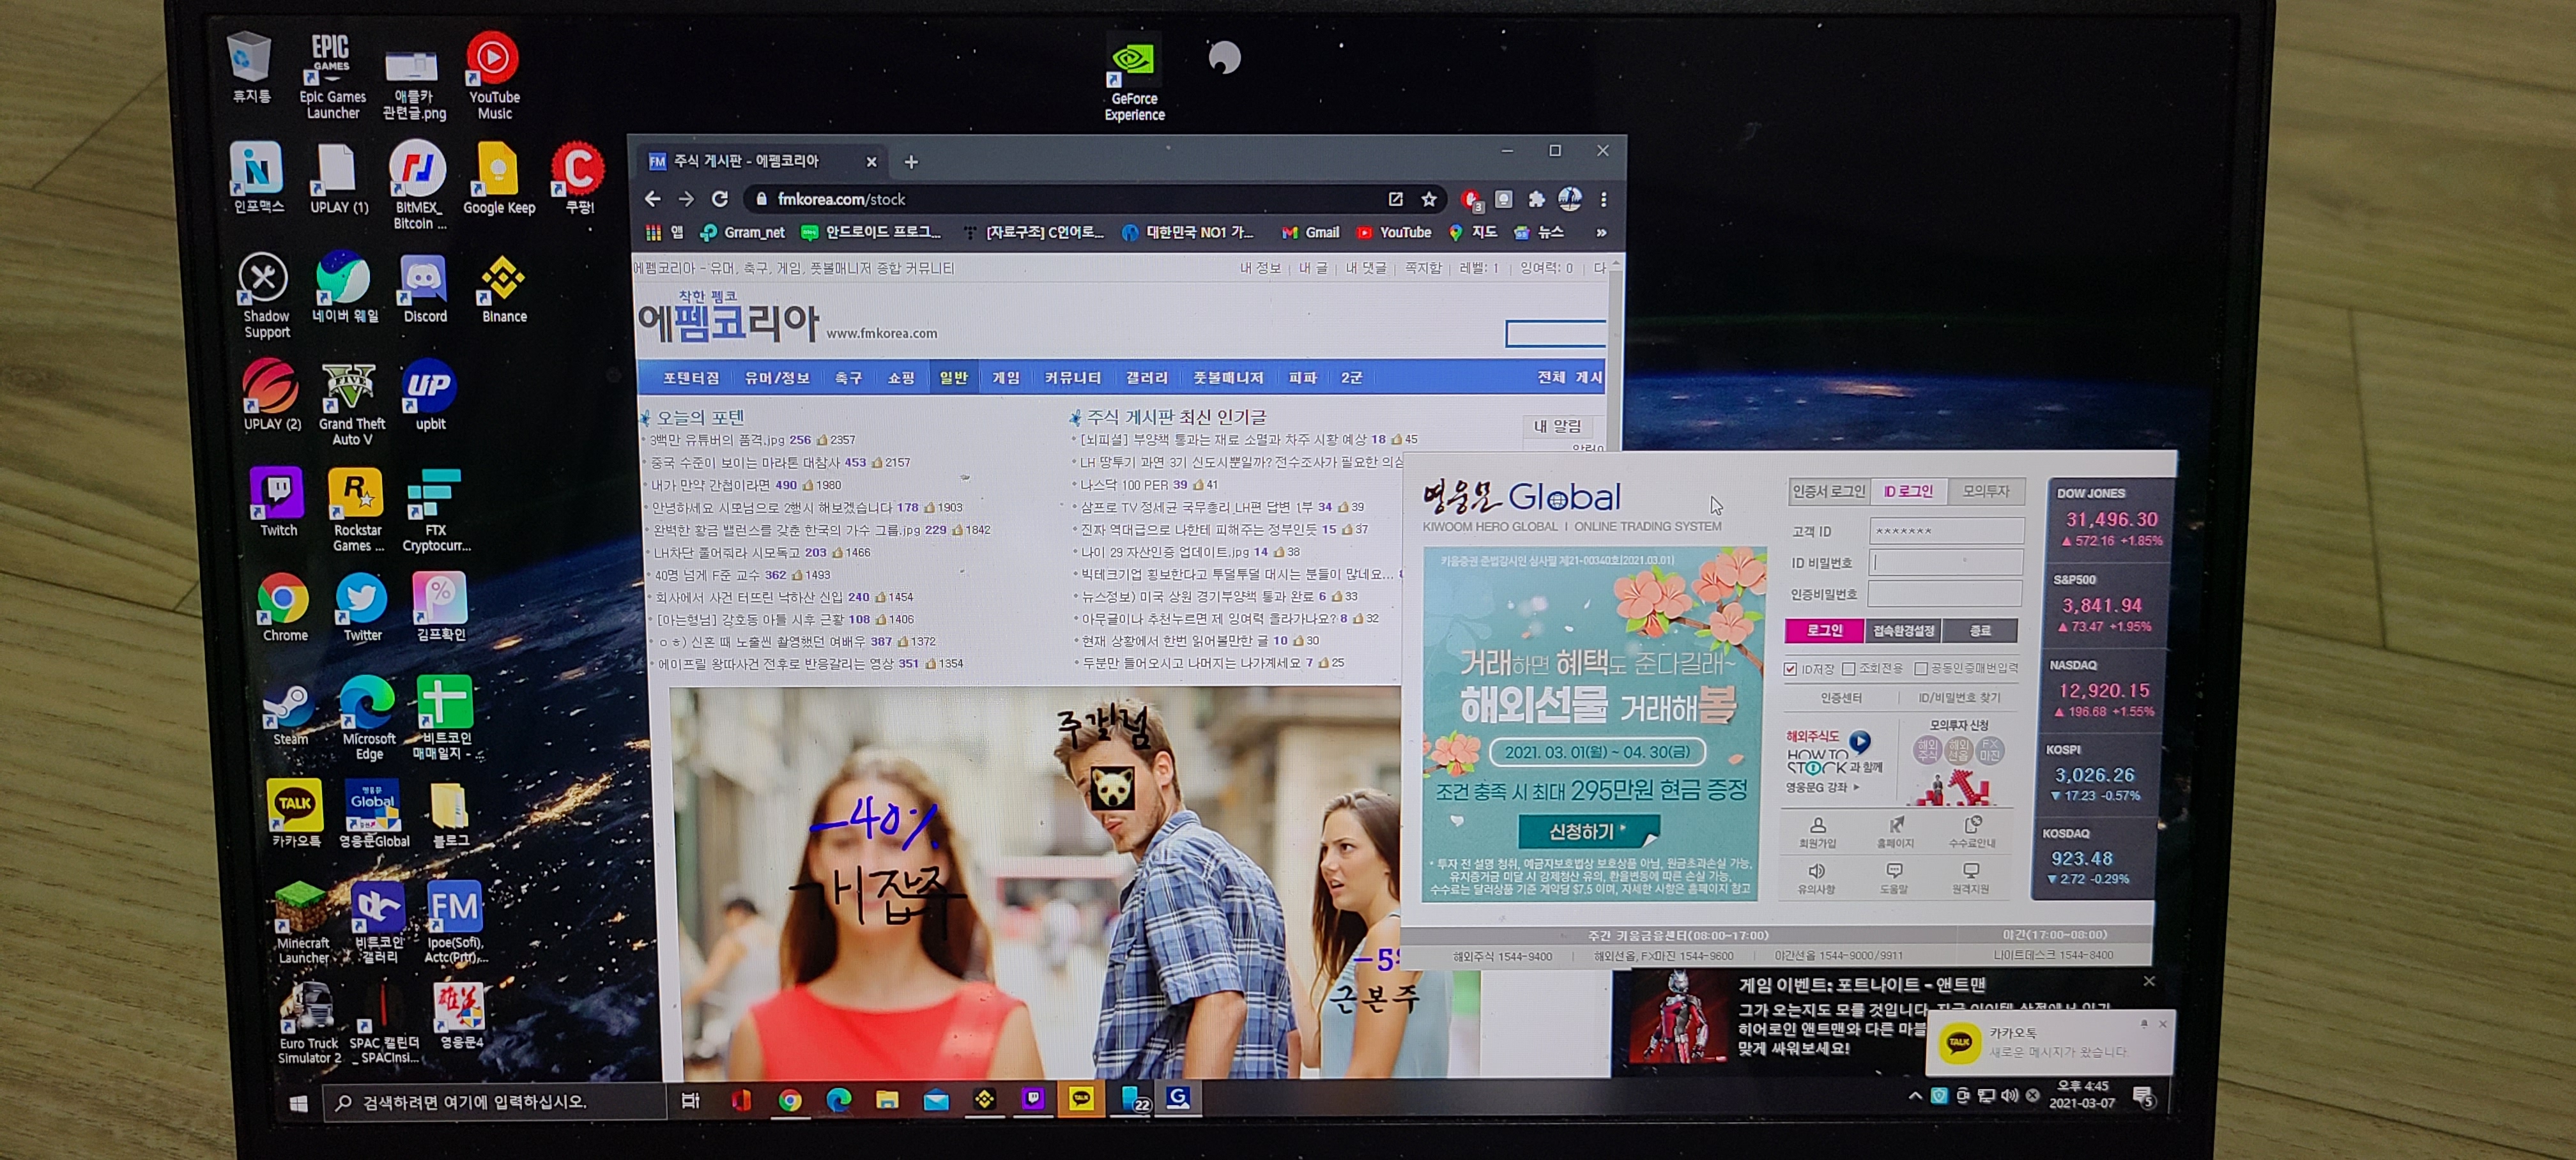Screen dimensions: 2576x1160
Task: Open the 도움말 help icon
Action: click(1893, 877)
